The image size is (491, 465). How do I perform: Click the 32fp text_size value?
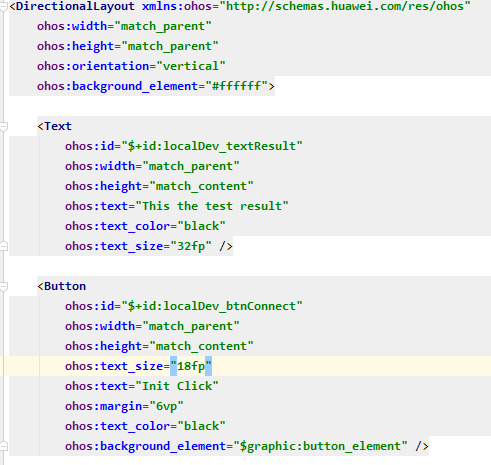click(x=191, y=246)
